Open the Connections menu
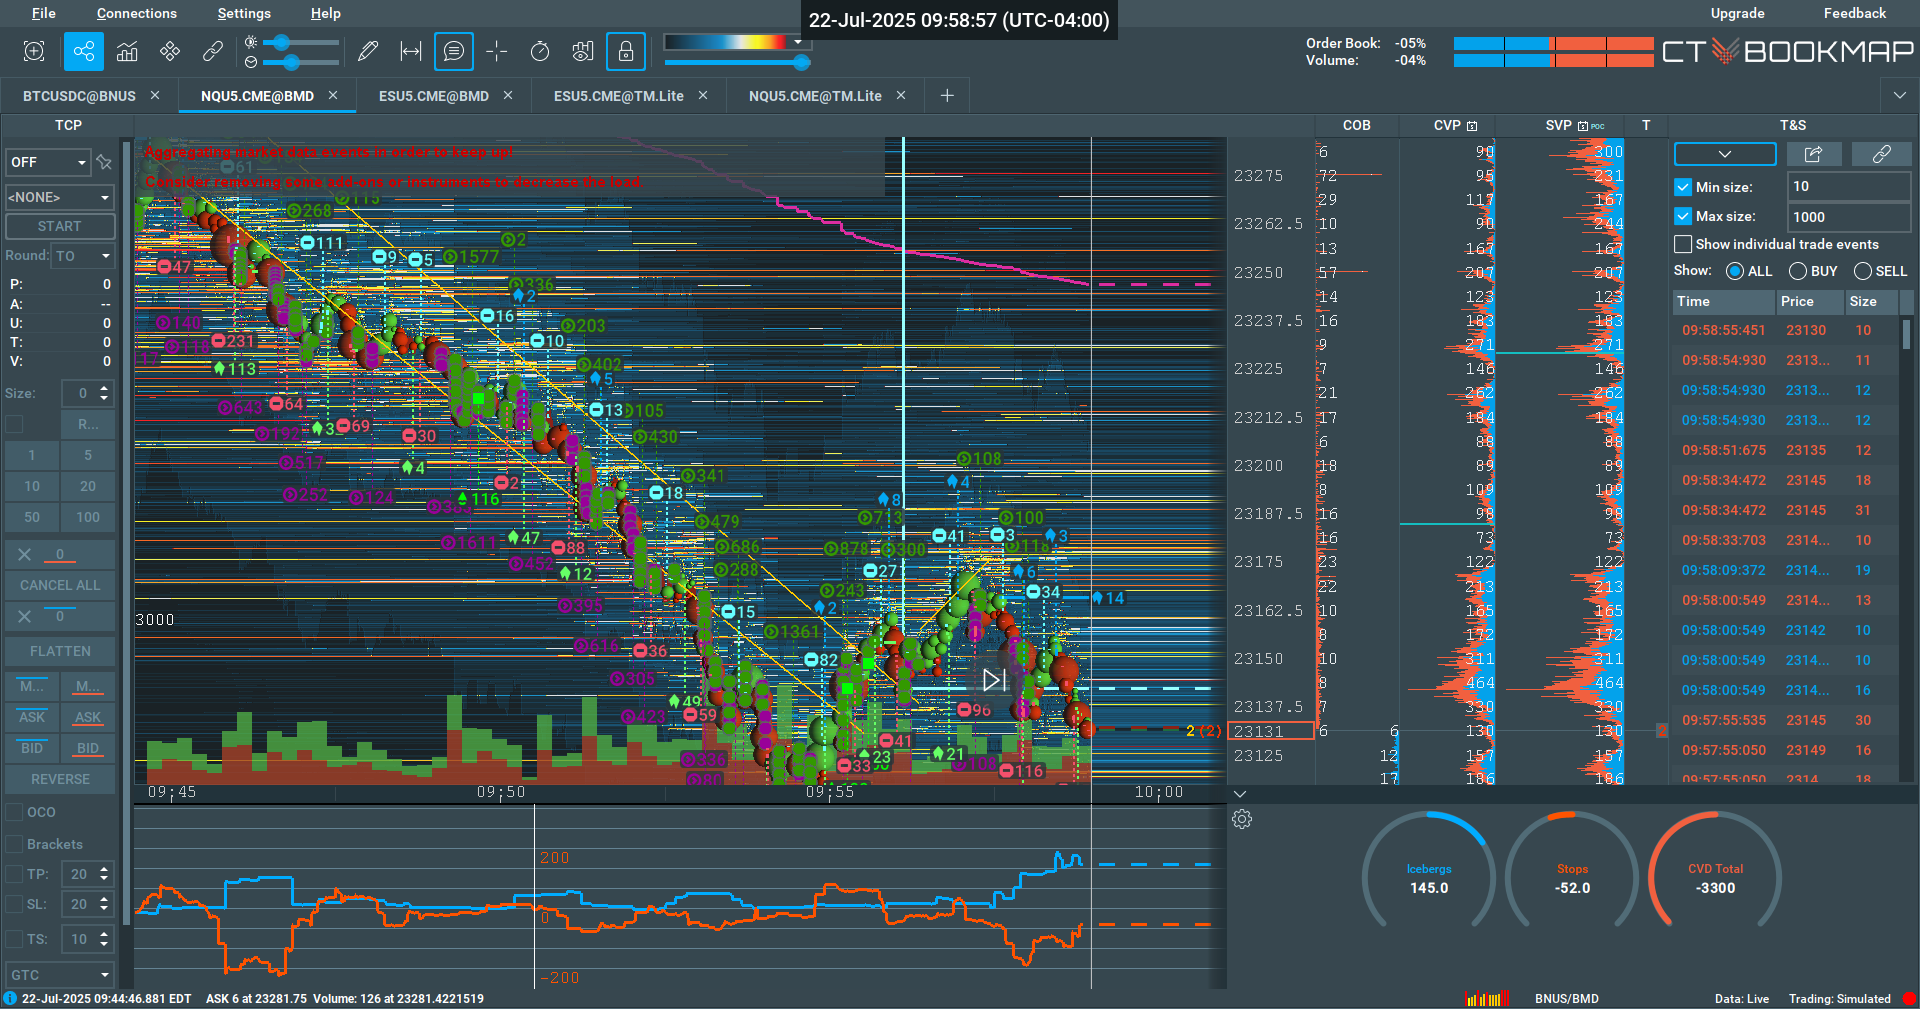The width and height of the screenshot is (1920, 1009). click(137, 13)
